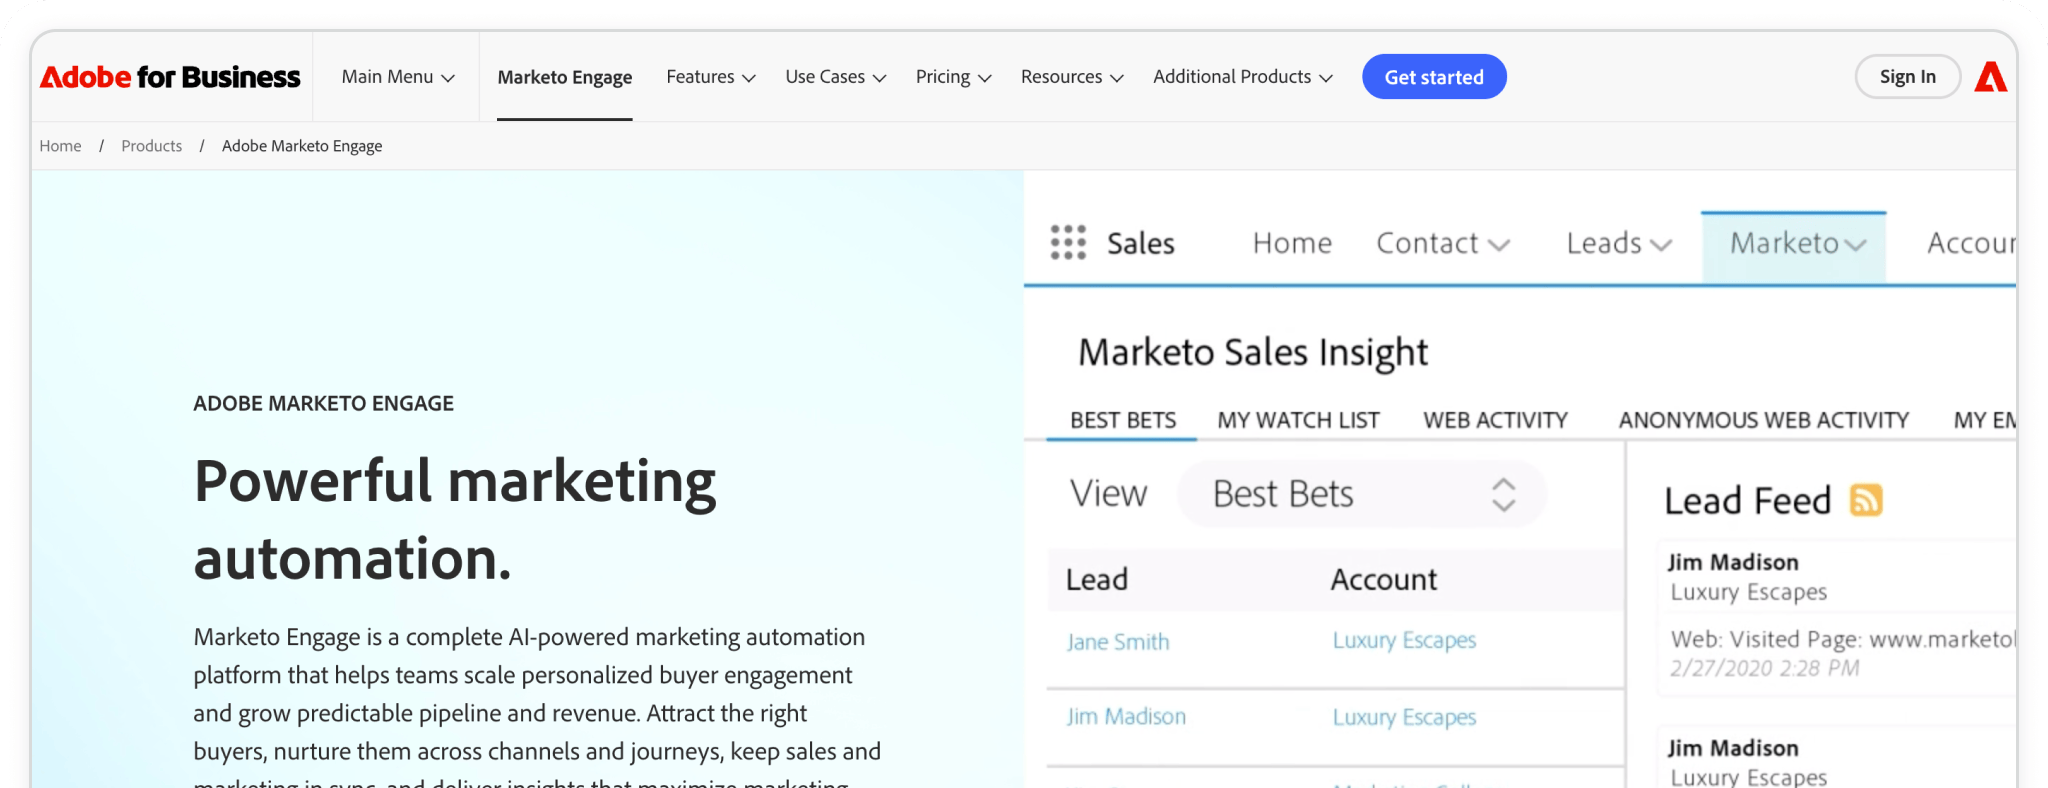Click the Get started button
Screen dimensions: 2048x788
[1434, 77]
